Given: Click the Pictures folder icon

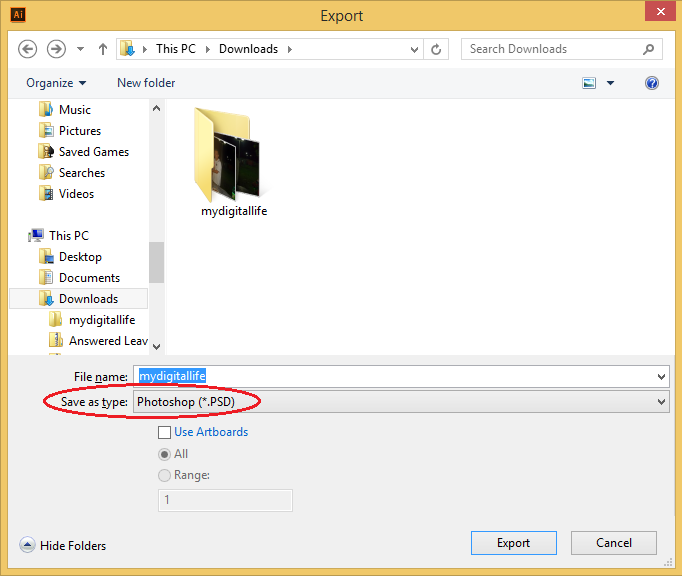Looking at the screenshot, I should pyautogui.click(x=46, y=131).
